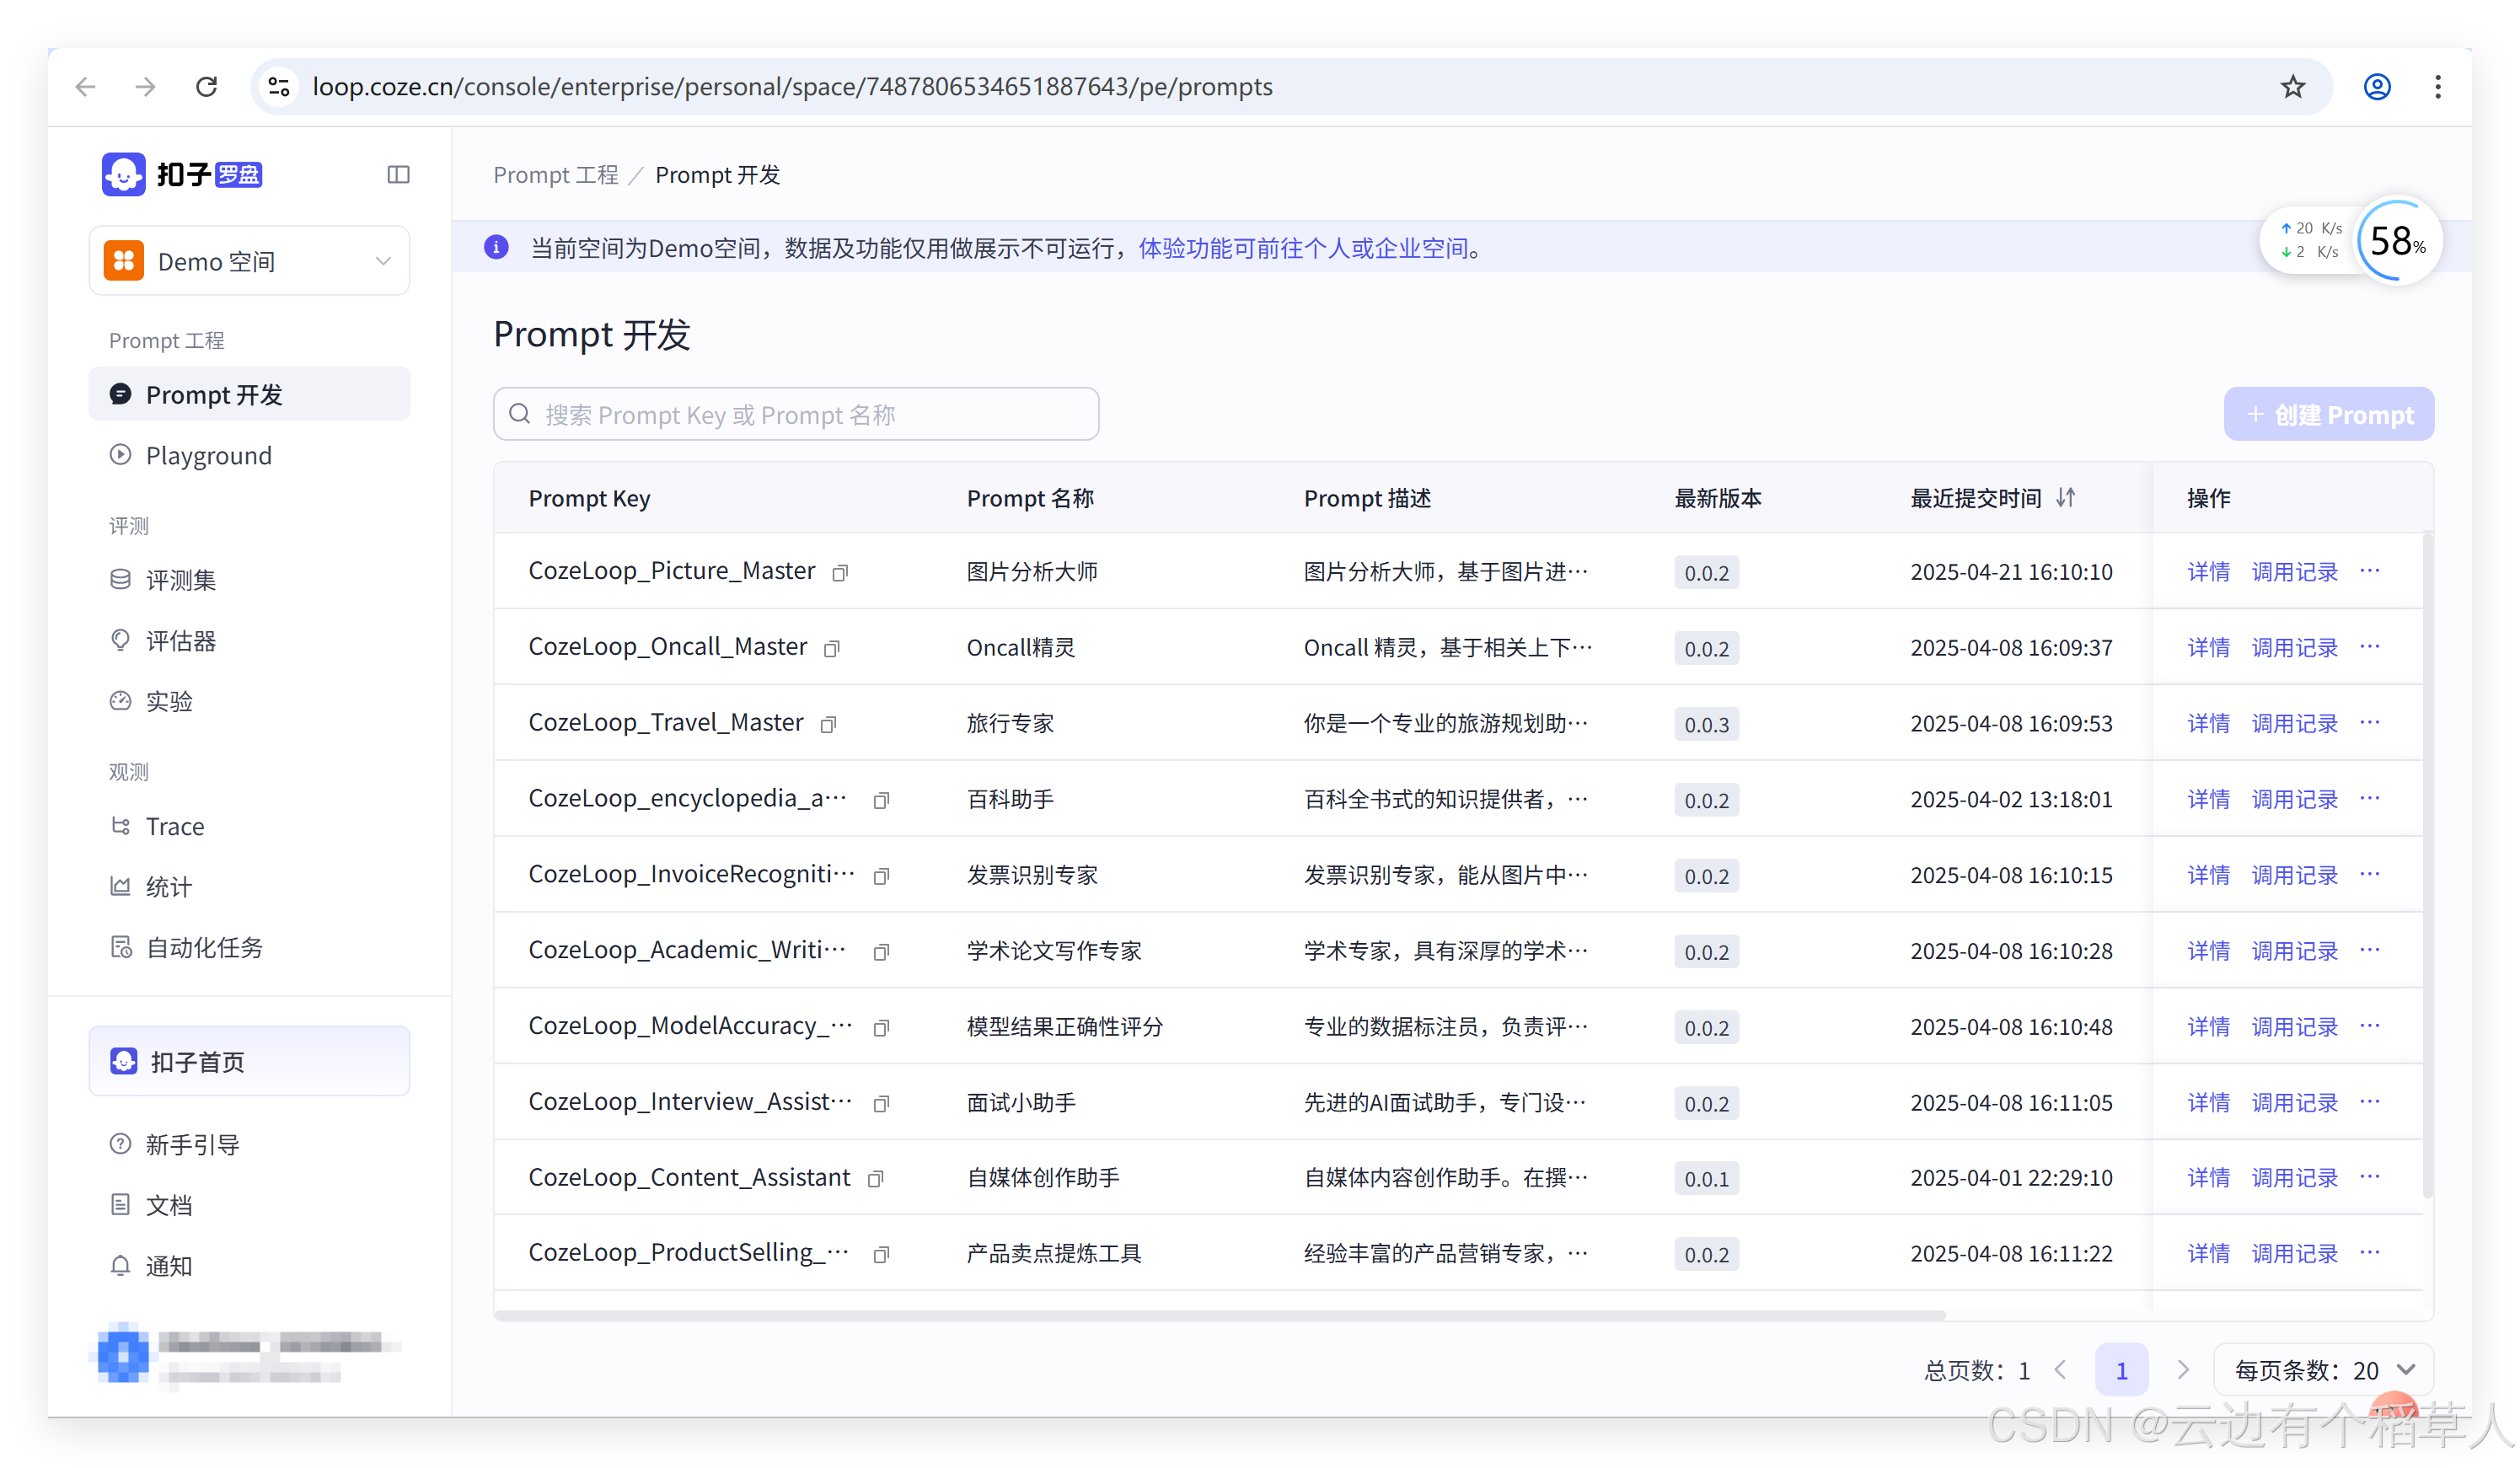This screenshot has width=2520, height=1468.
Task: Copy the CozeLoop_Picture_Master key icon
Action: pyautogui.click(x=840, y=573)
